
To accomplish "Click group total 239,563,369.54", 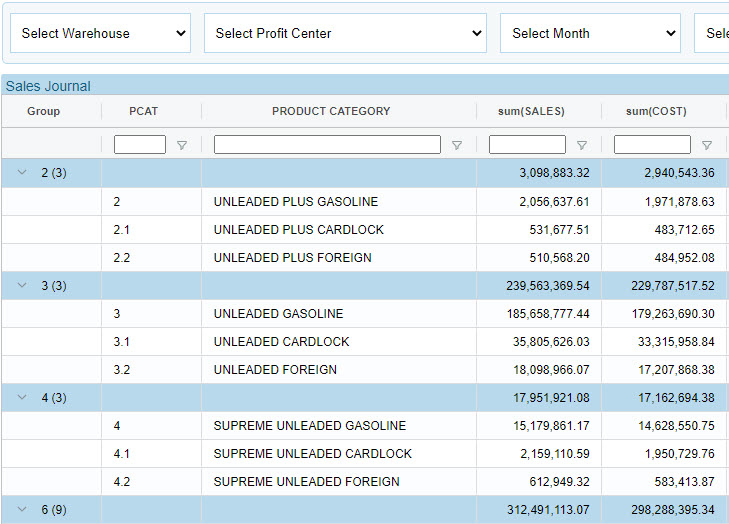I will 548,285.
